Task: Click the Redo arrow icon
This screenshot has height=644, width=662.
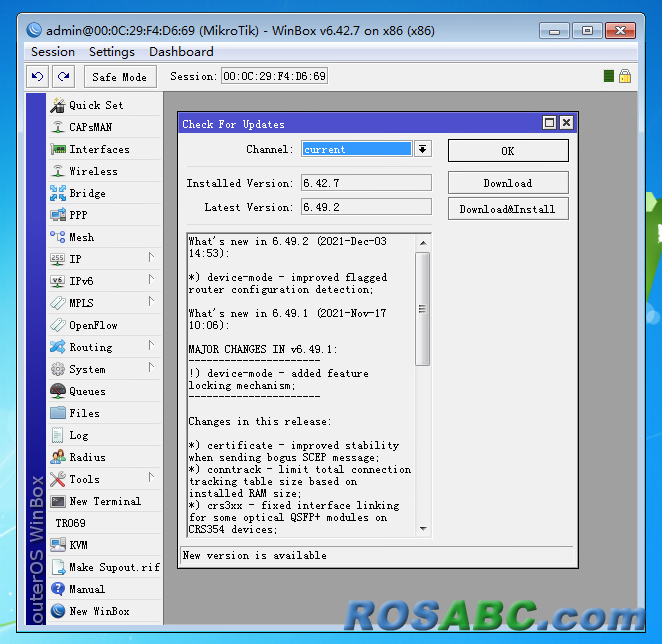Action: (64, 76)
